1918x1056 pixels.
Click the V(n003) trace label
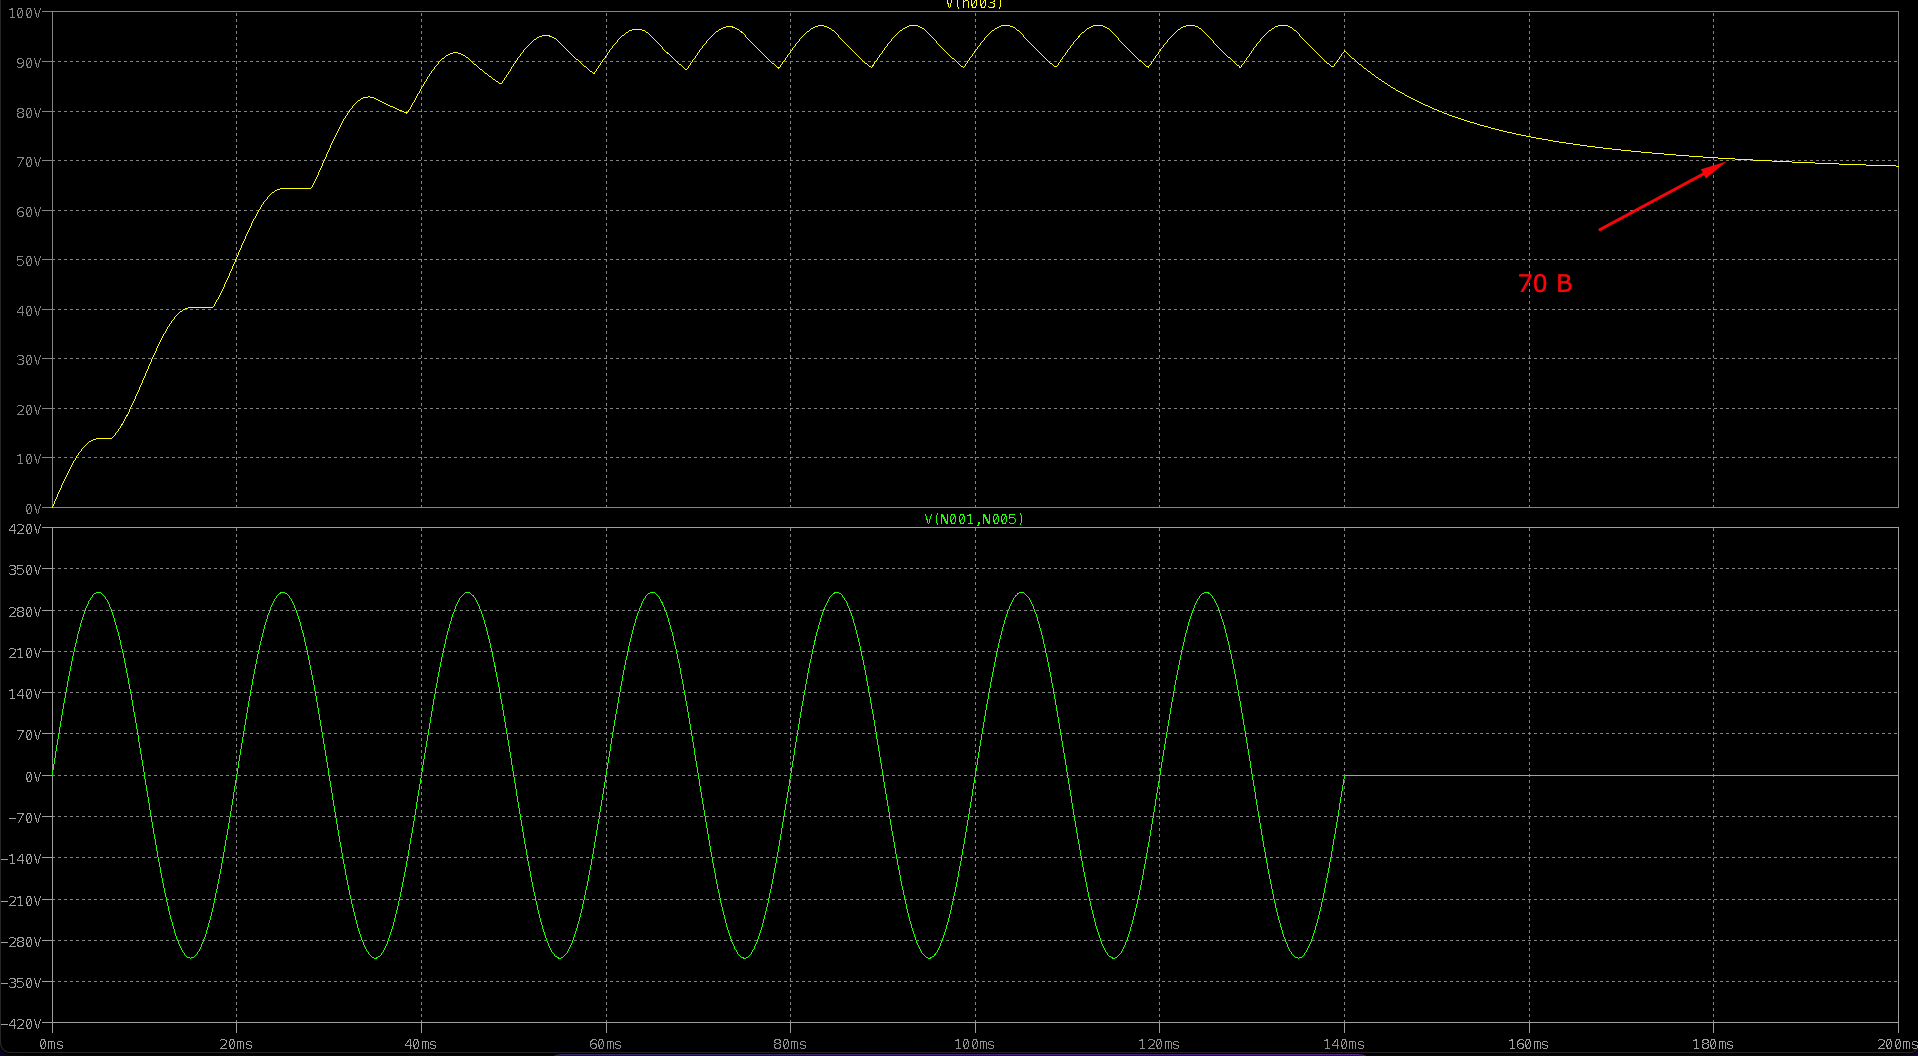[973, 5]
